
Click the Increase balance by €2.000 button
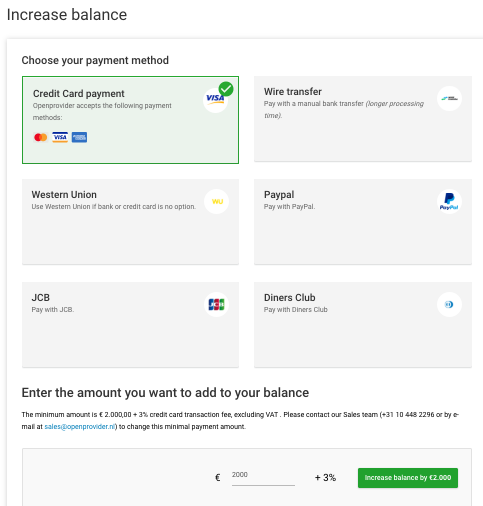pyautogui.click(x=408, y=478)
